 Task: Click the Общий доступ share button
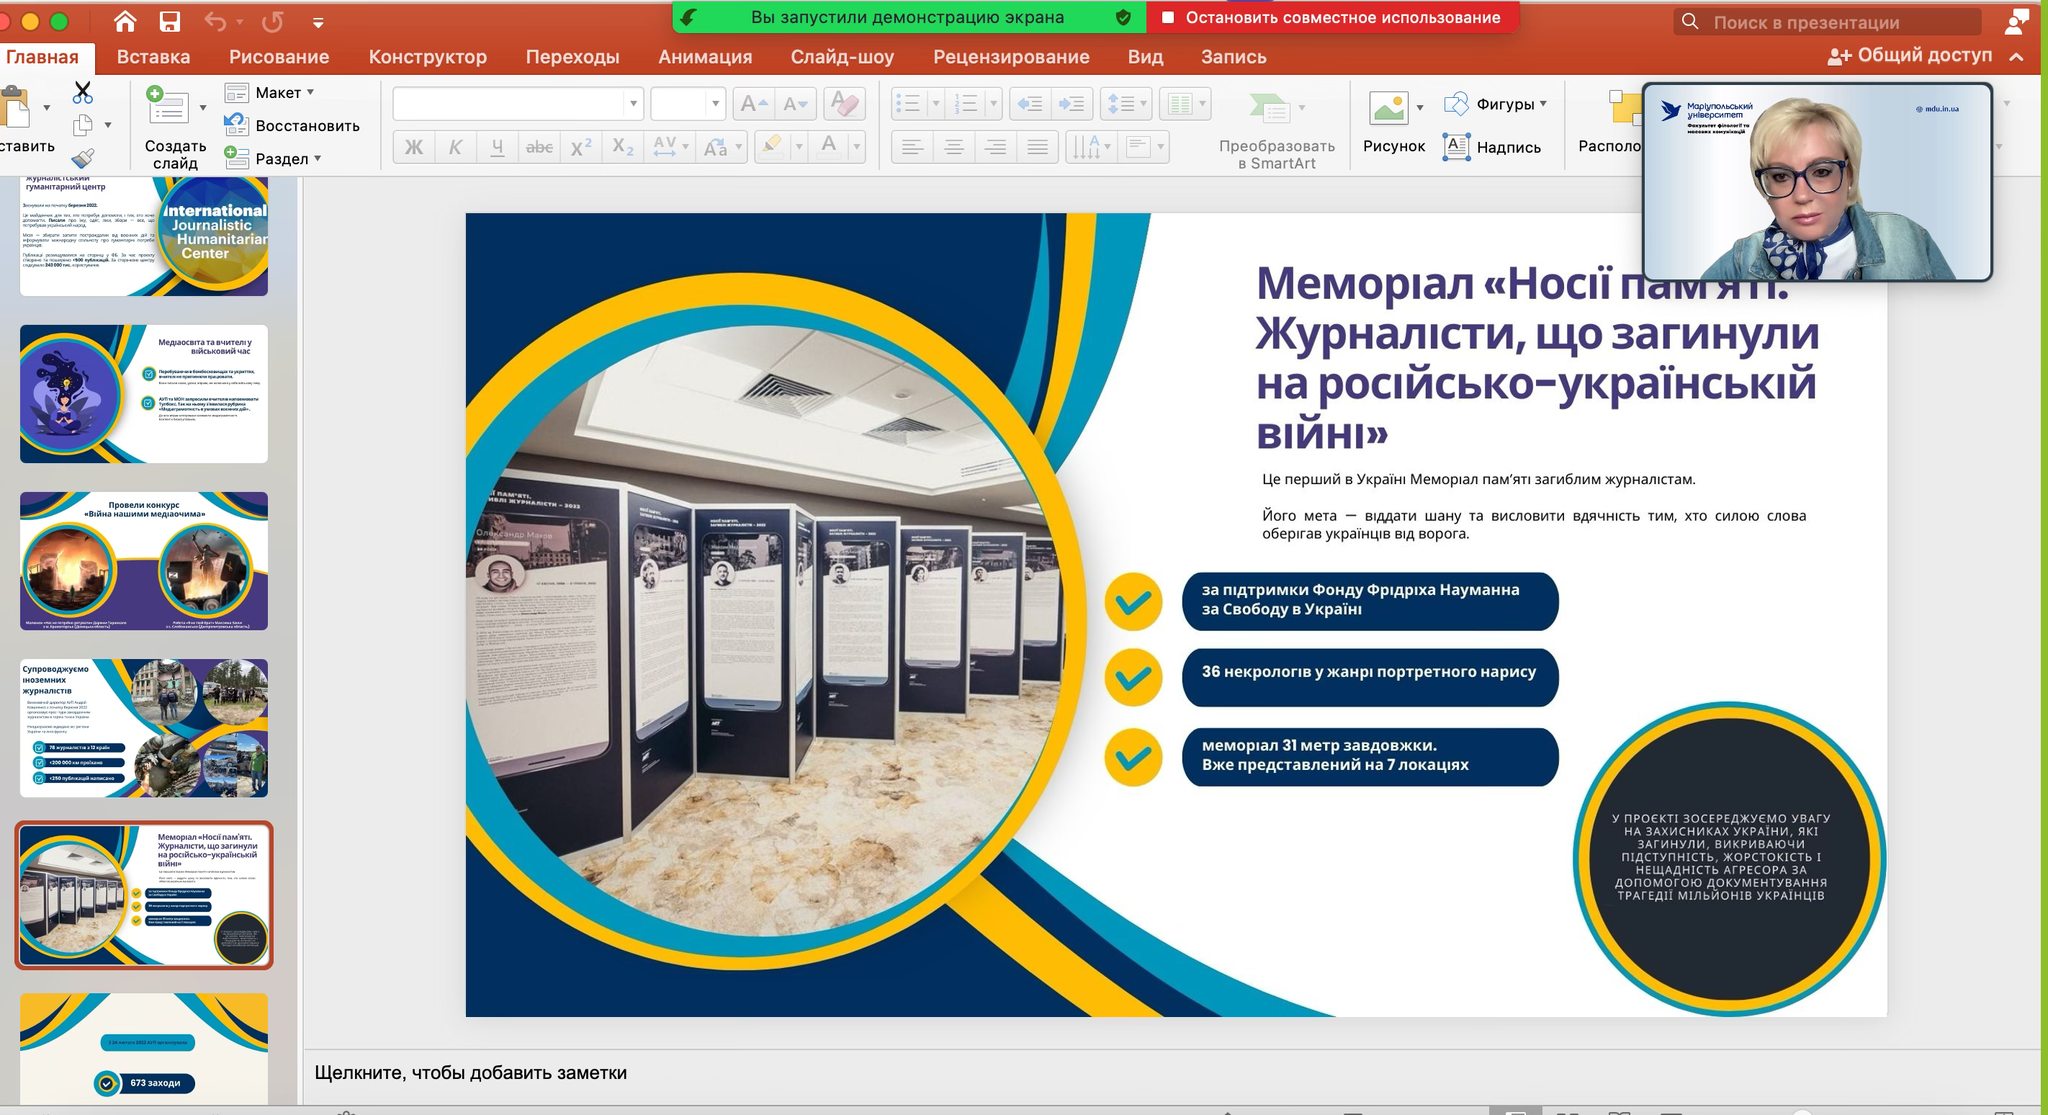(1910, 56)
